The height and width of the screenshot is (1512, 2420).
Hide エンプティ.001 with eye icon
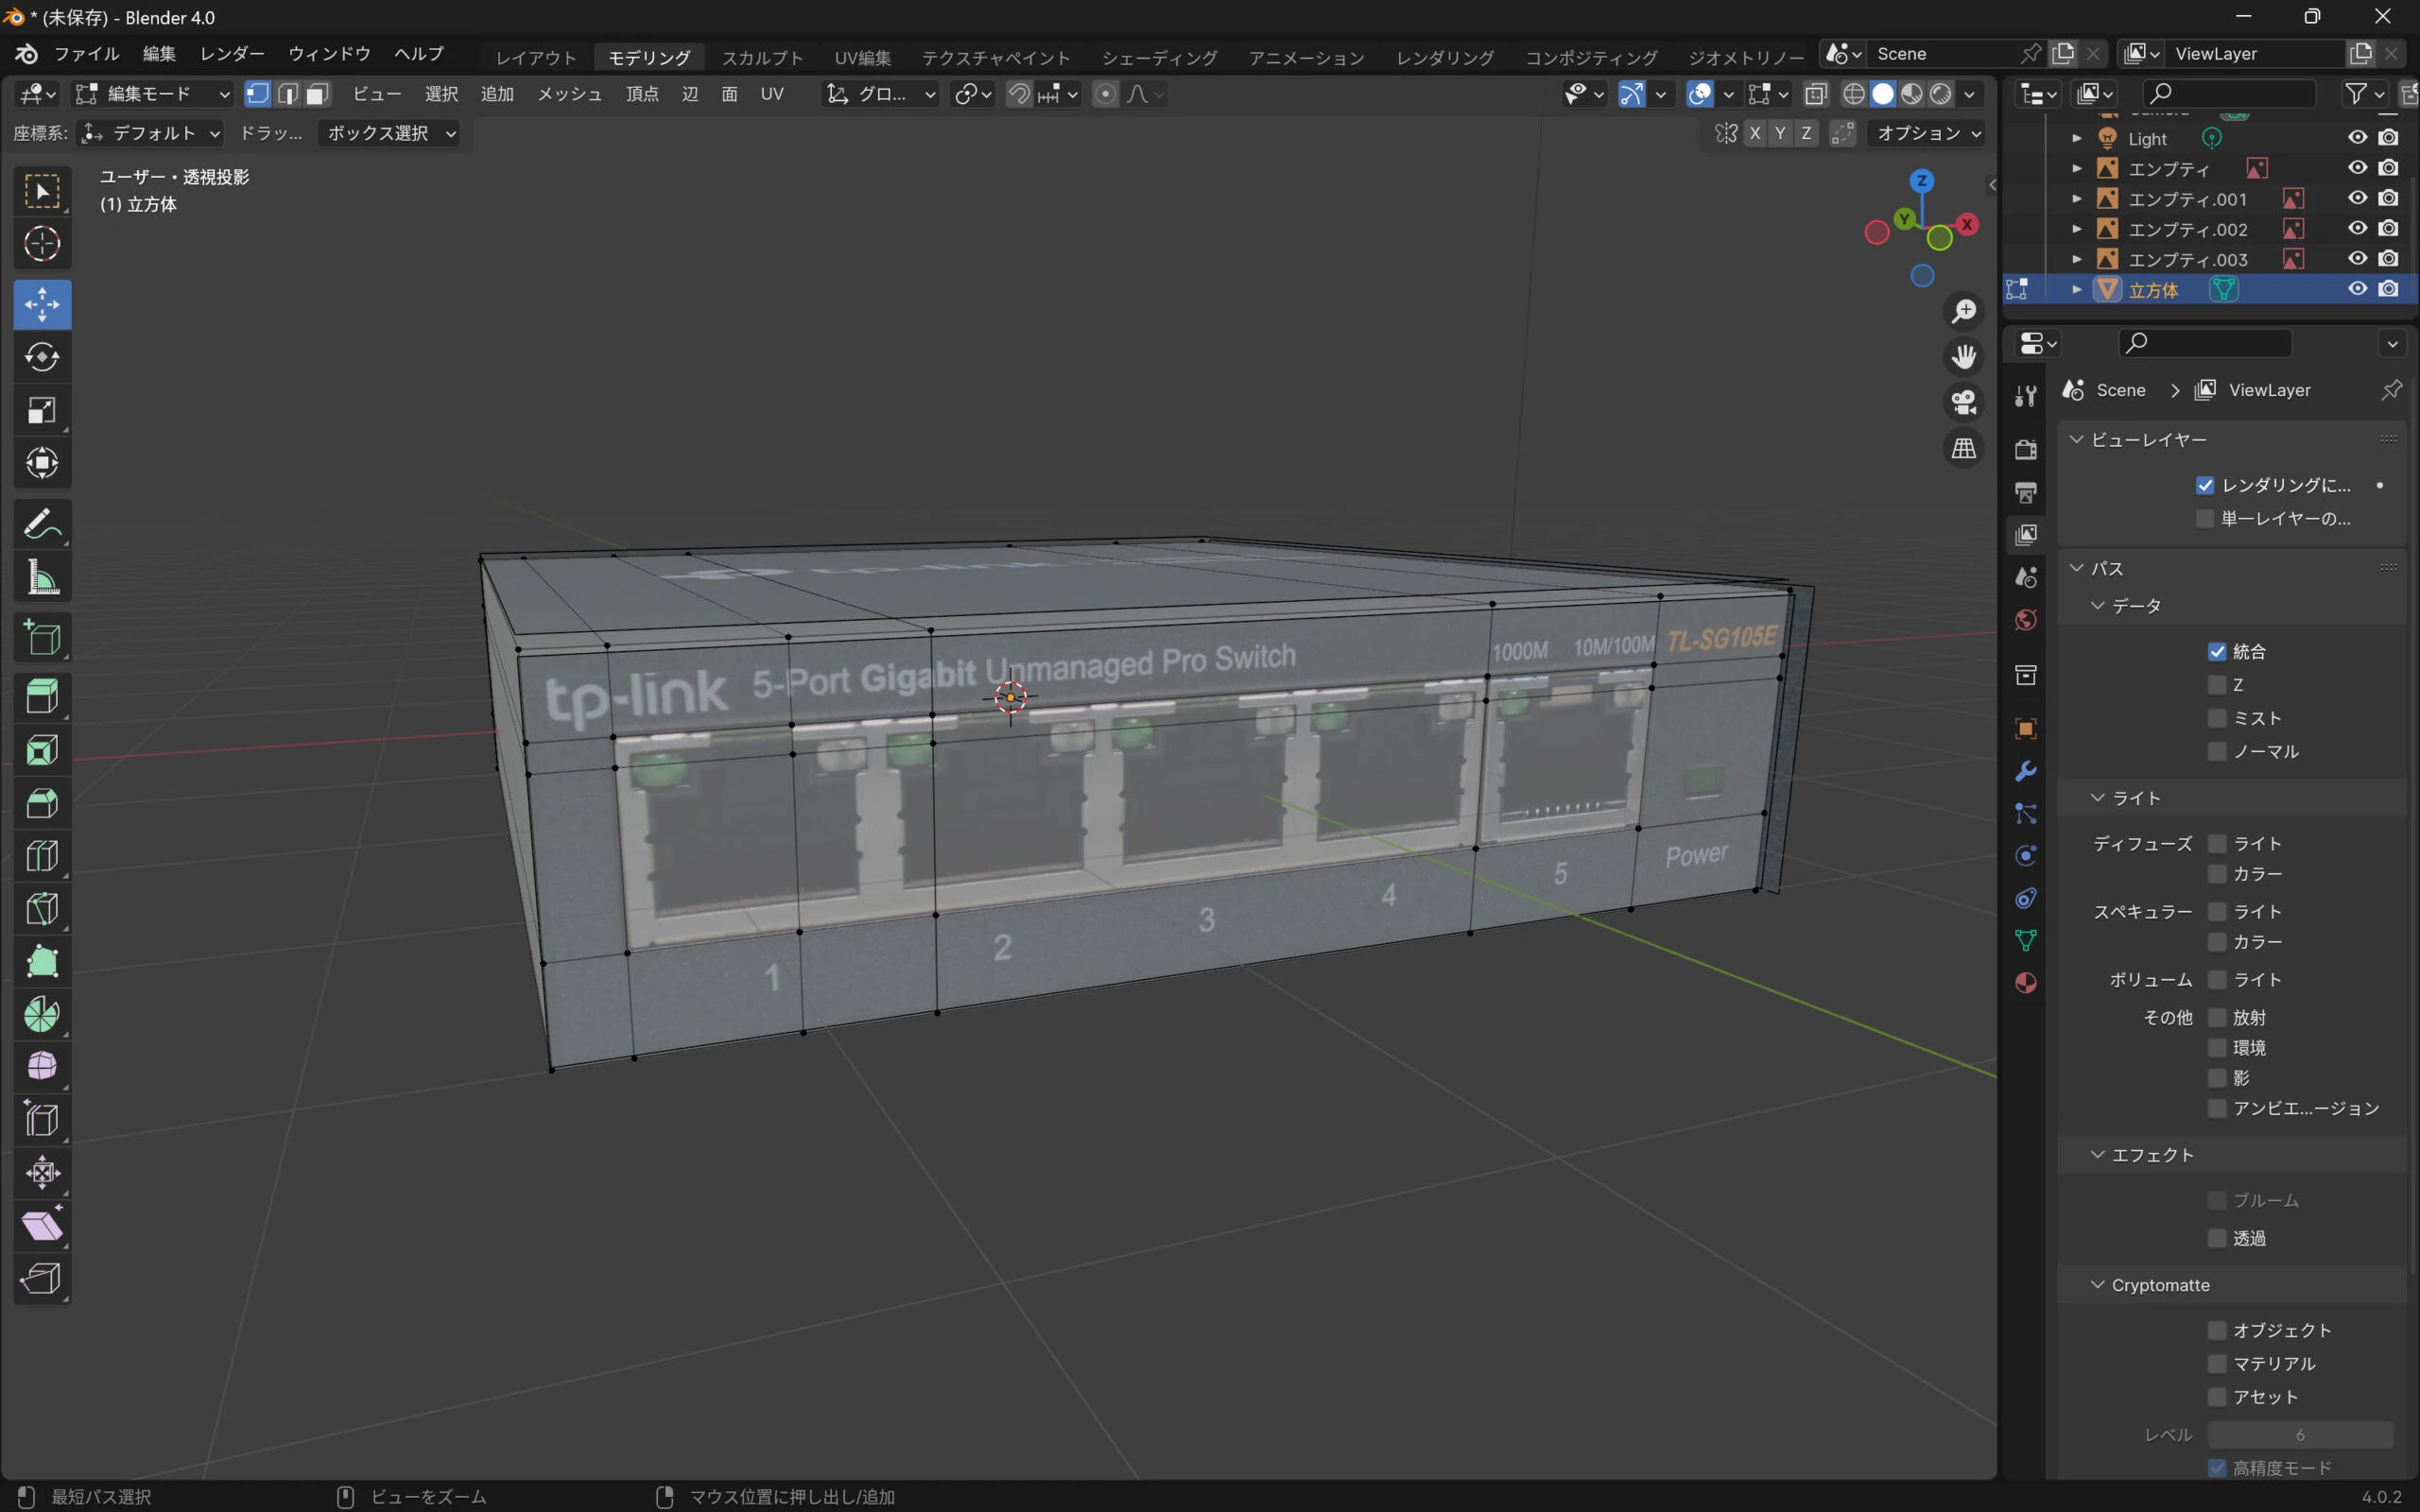tap(2357, 198)
